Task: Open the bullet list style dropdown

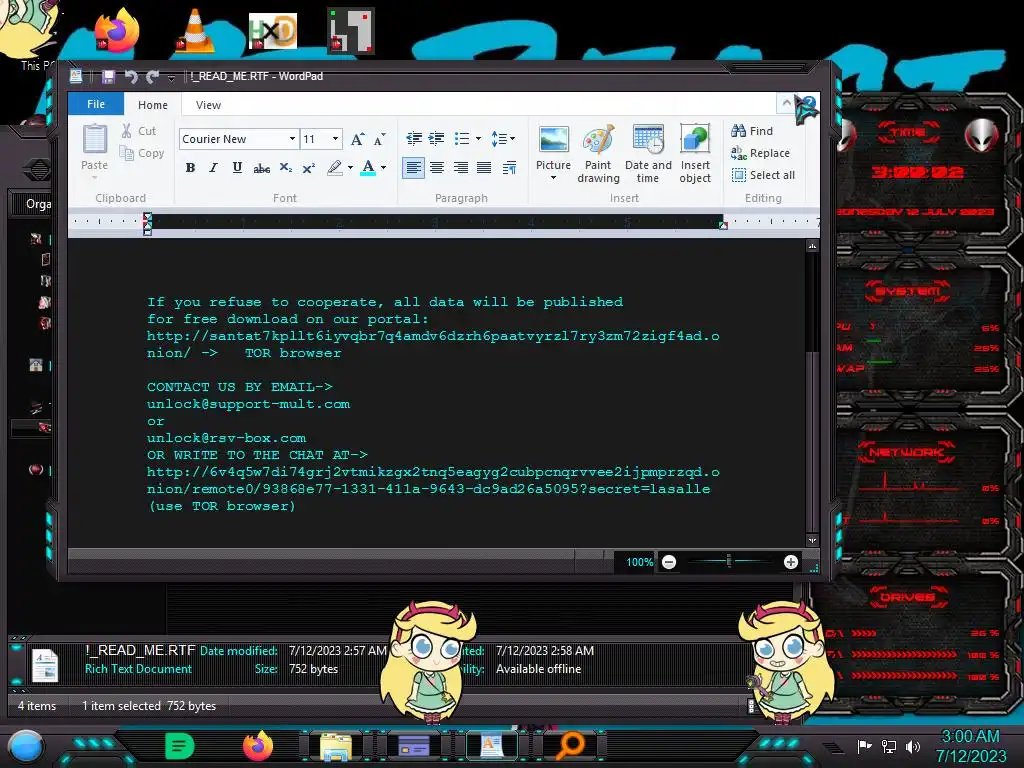Action: pyautogui.click(x=479, y=138)
